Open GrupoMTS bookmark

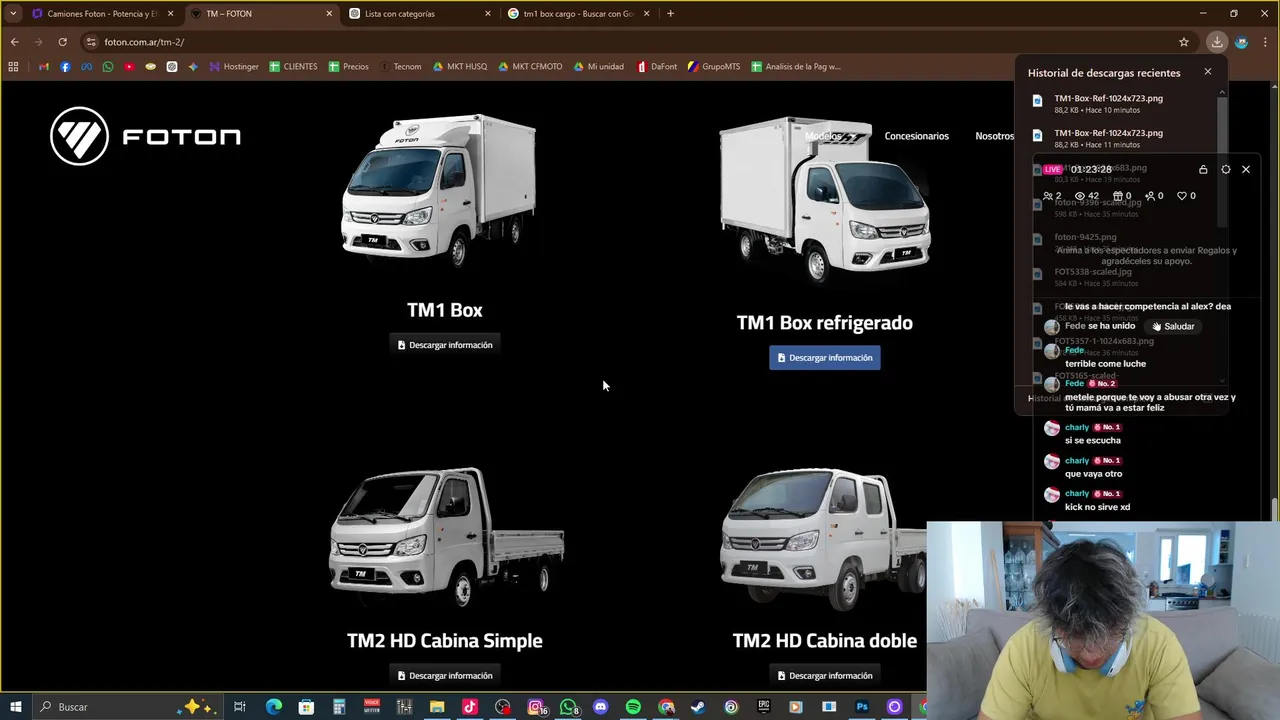(713, 67)
